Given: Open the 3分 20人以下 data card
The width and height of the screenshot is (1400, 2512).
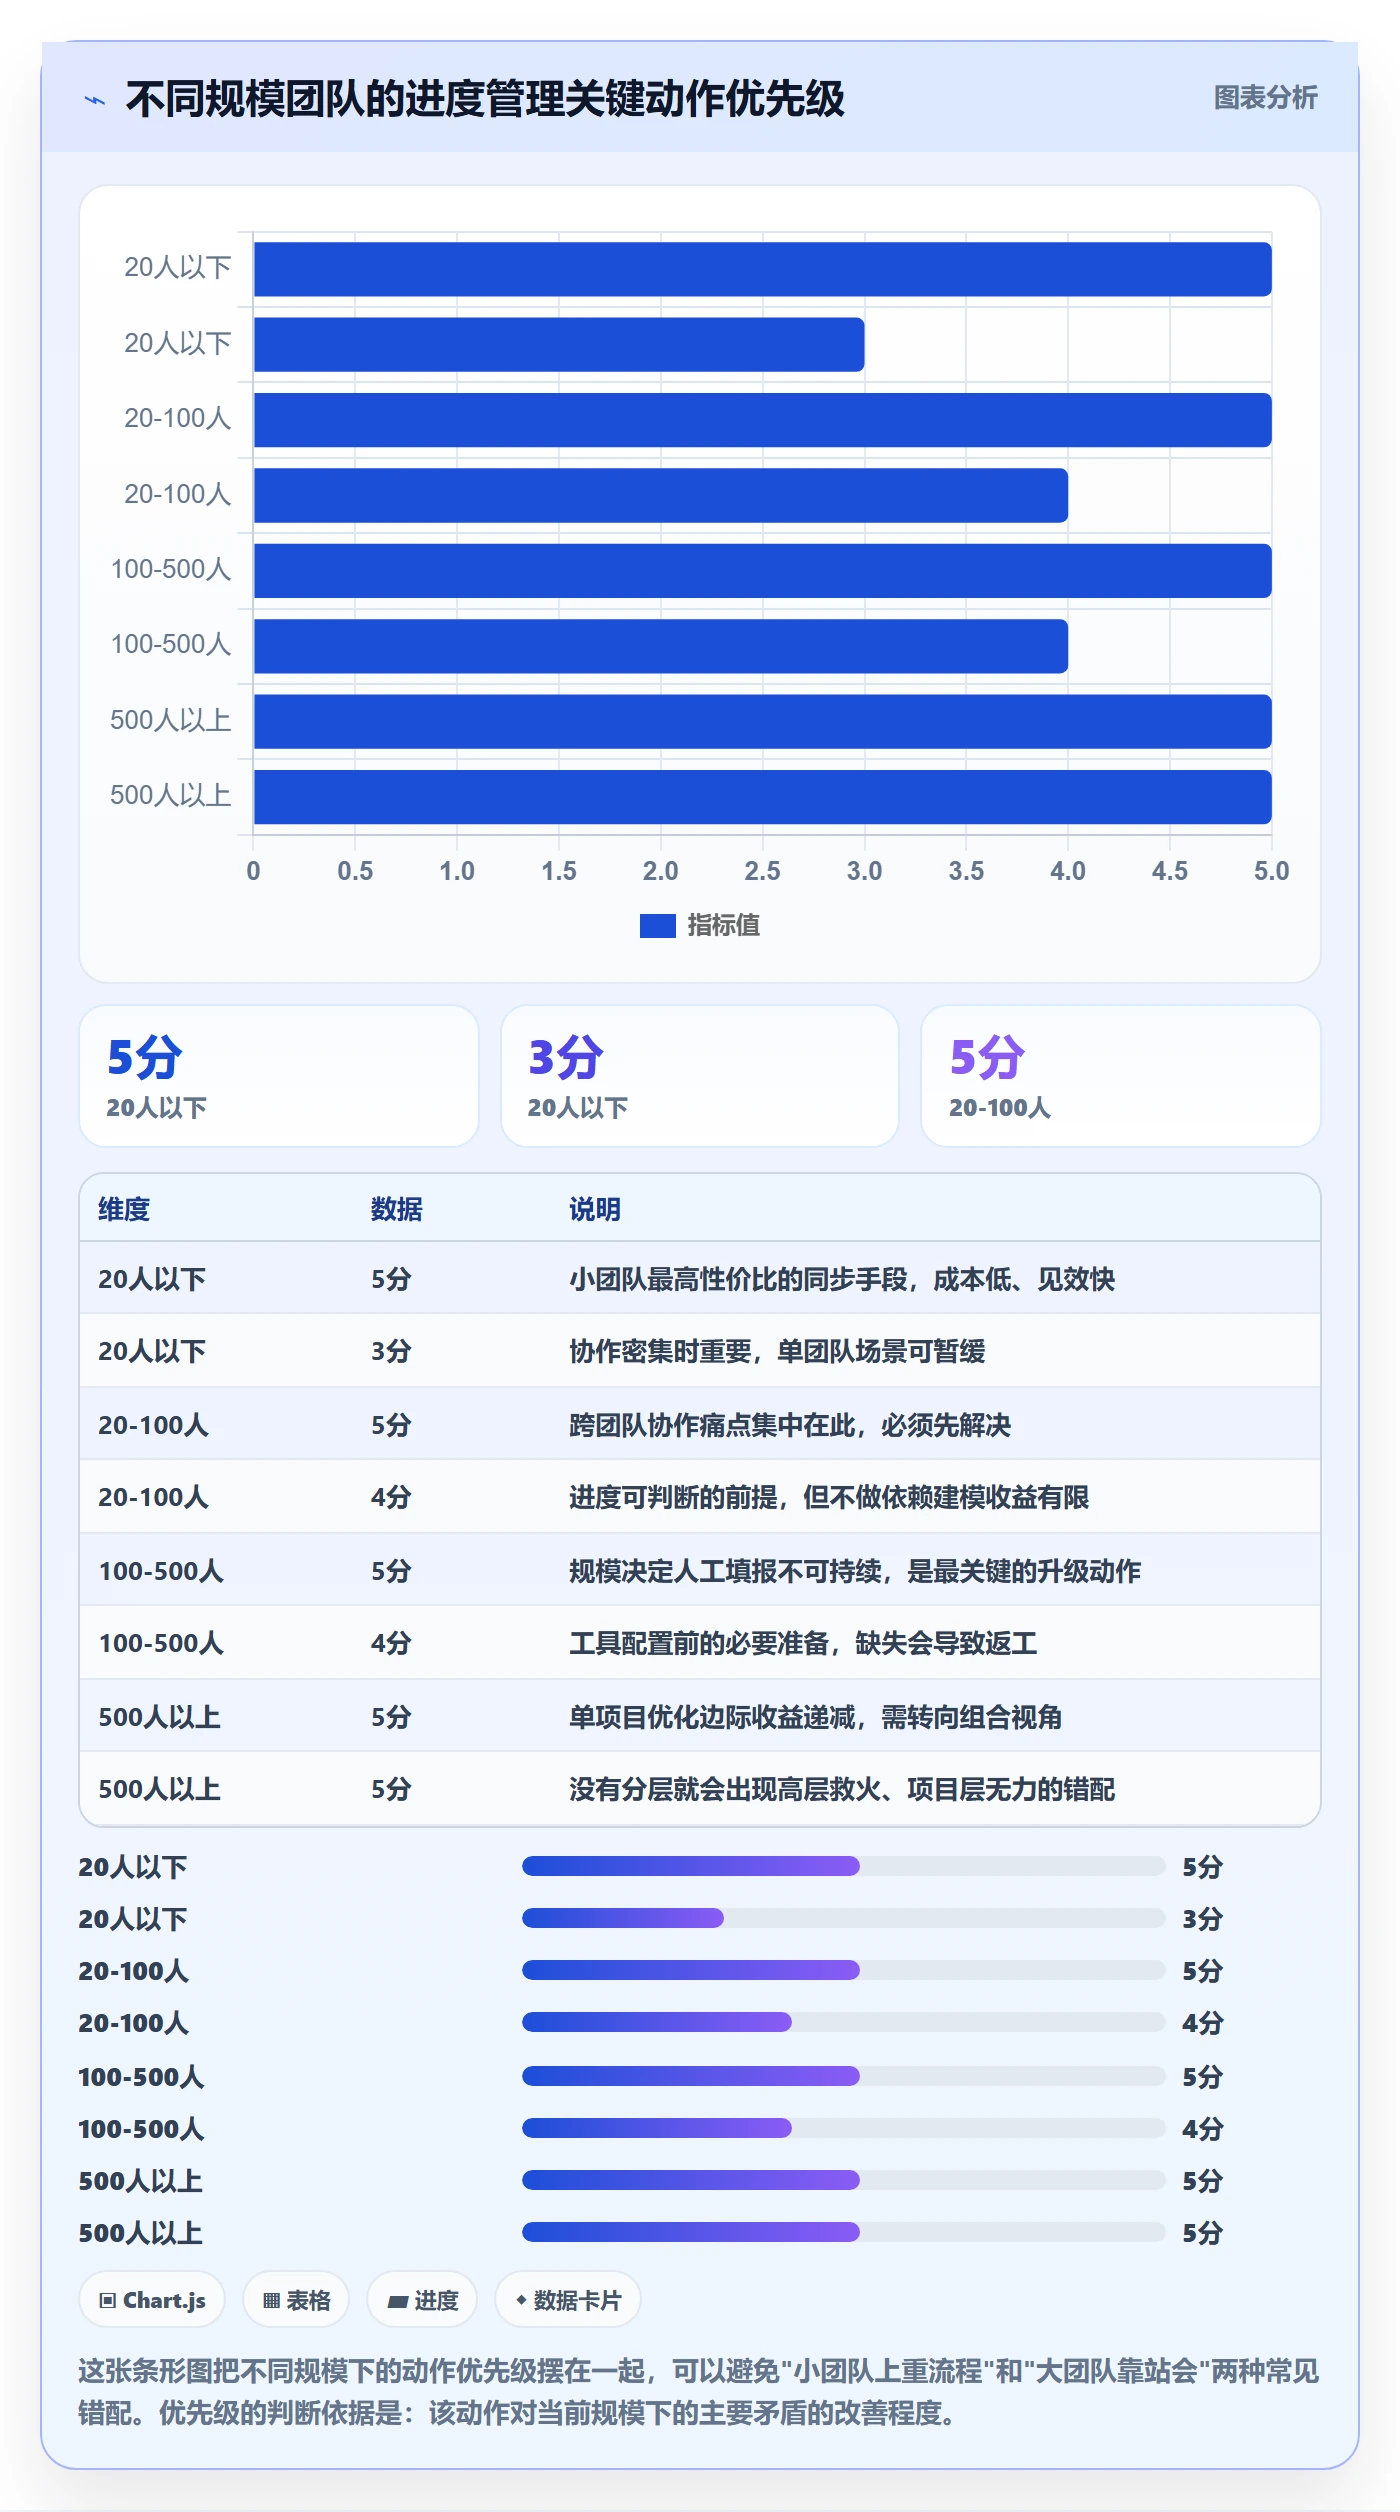Looking at the screenshot, I should (x=700, y=1076).
